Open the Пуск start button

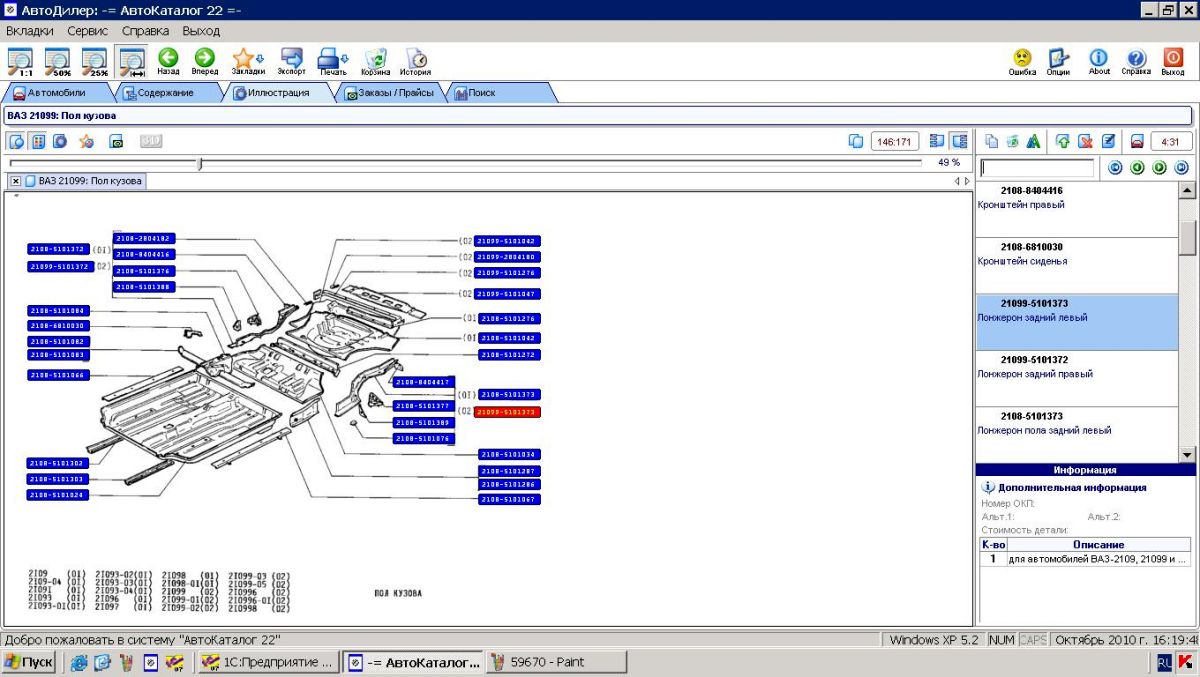(x=29, y=662)
